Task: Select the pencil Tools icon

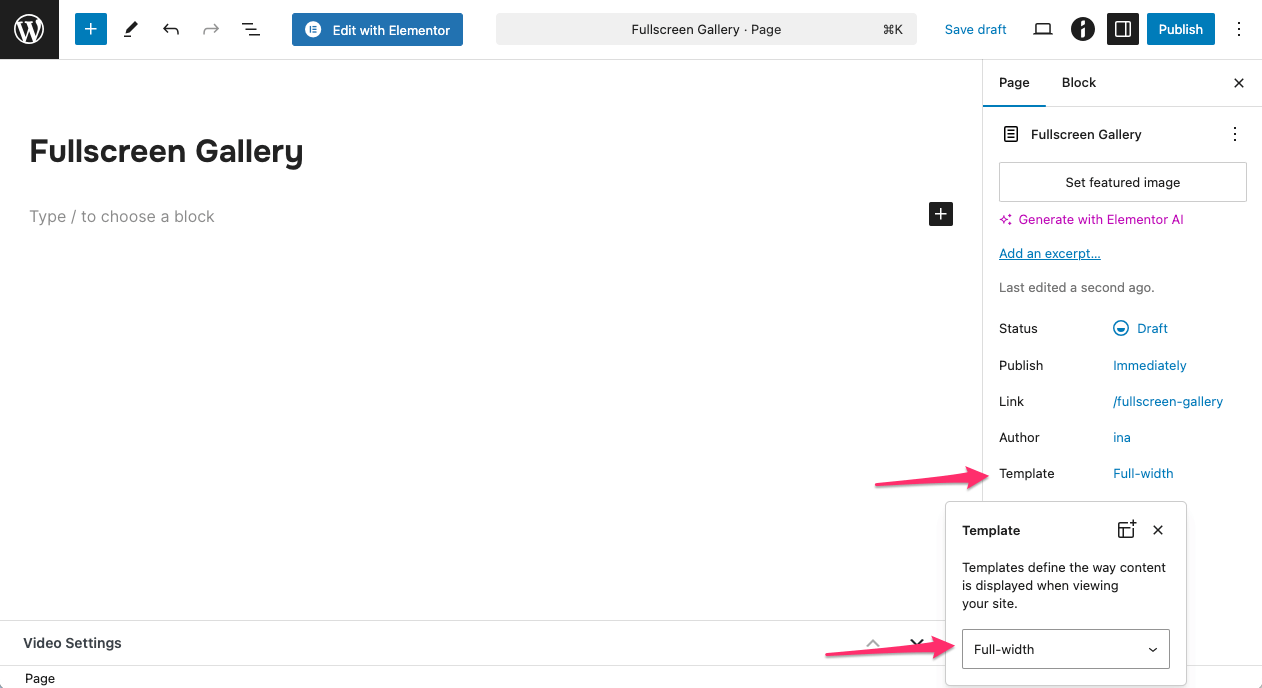Action: coord(131,29)
